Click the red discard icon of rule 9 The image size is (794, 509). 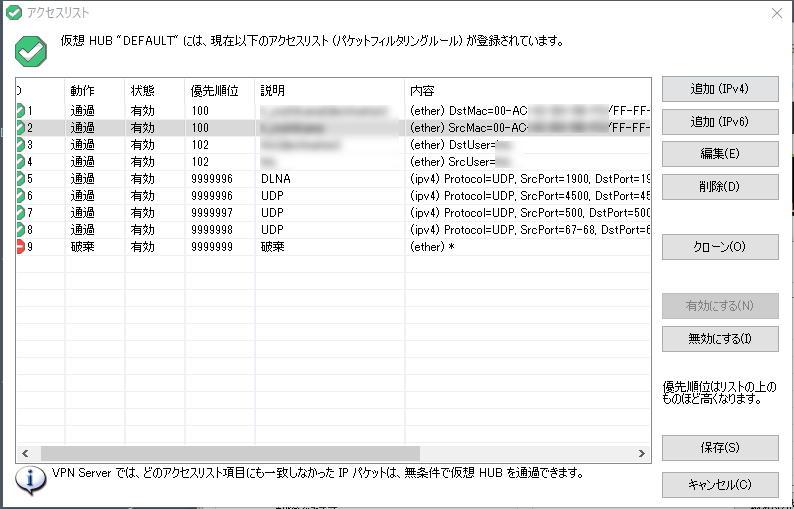point(21,247)
